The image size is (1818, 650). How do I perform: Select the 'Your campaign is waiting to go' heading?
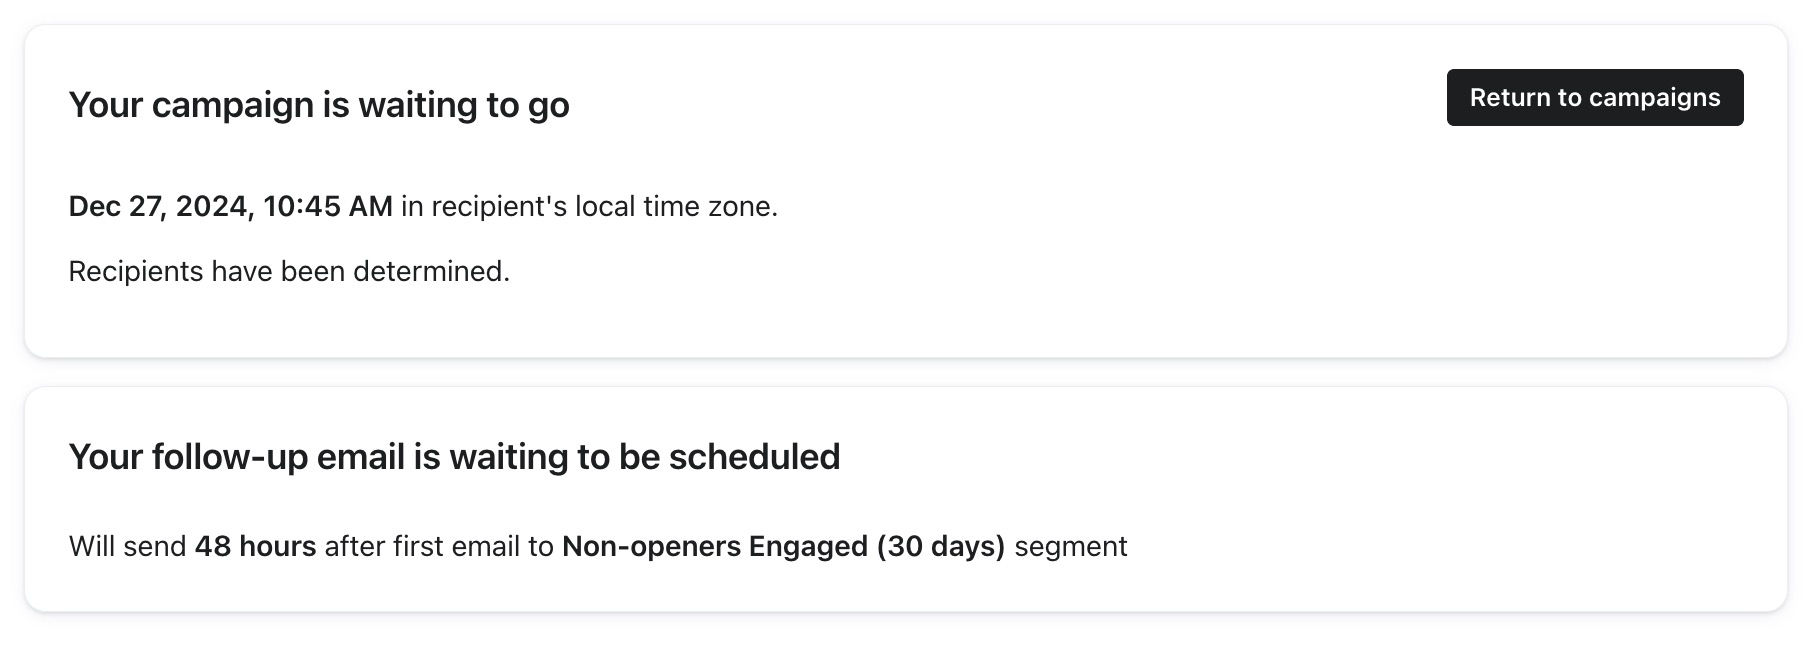(x=318, y=104)
